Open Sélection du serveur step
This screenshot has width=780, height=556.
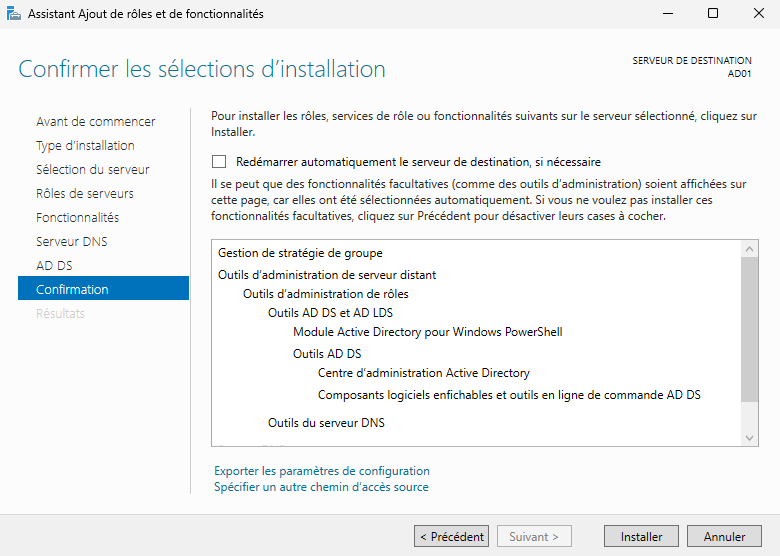(x=92, y=169)
